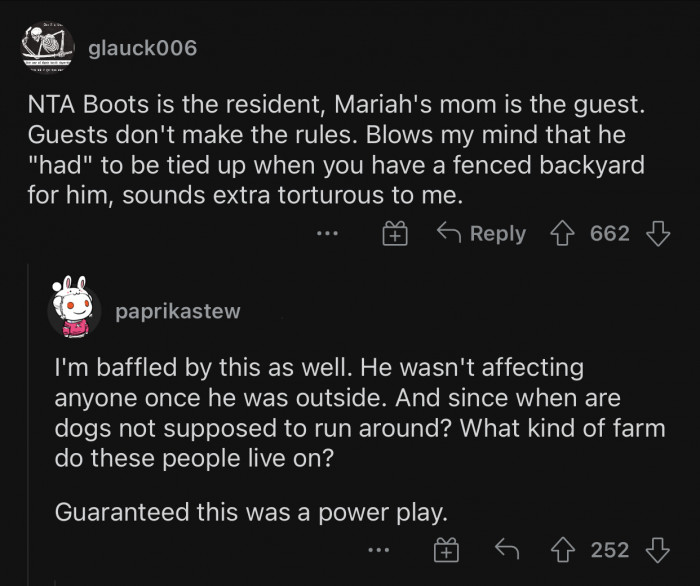Image resolution: width=700 pixels, height=586 pixels.
Task: Downvote paprikastew's reply
Action: 657,549
